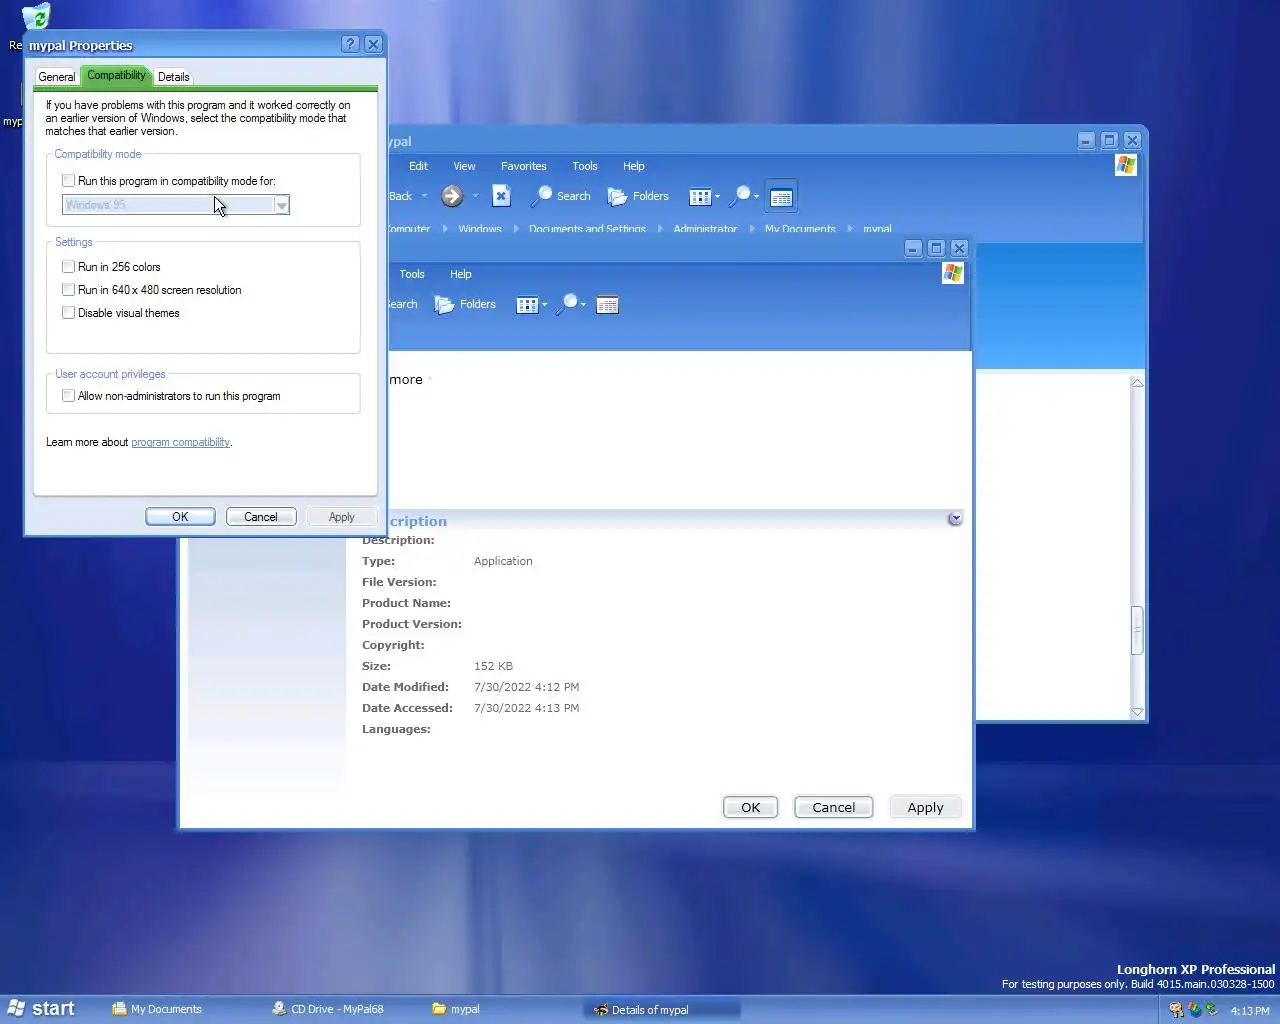Select the Compatibility tab

coord(116,75)
